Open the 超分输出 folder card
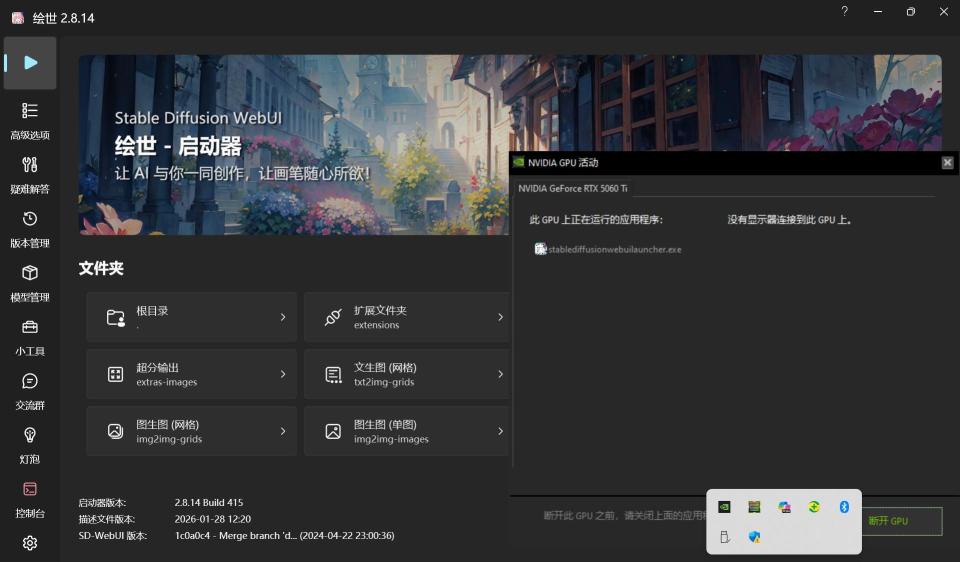The height and width of the screenshot is (562, 960). click(192, 374)
